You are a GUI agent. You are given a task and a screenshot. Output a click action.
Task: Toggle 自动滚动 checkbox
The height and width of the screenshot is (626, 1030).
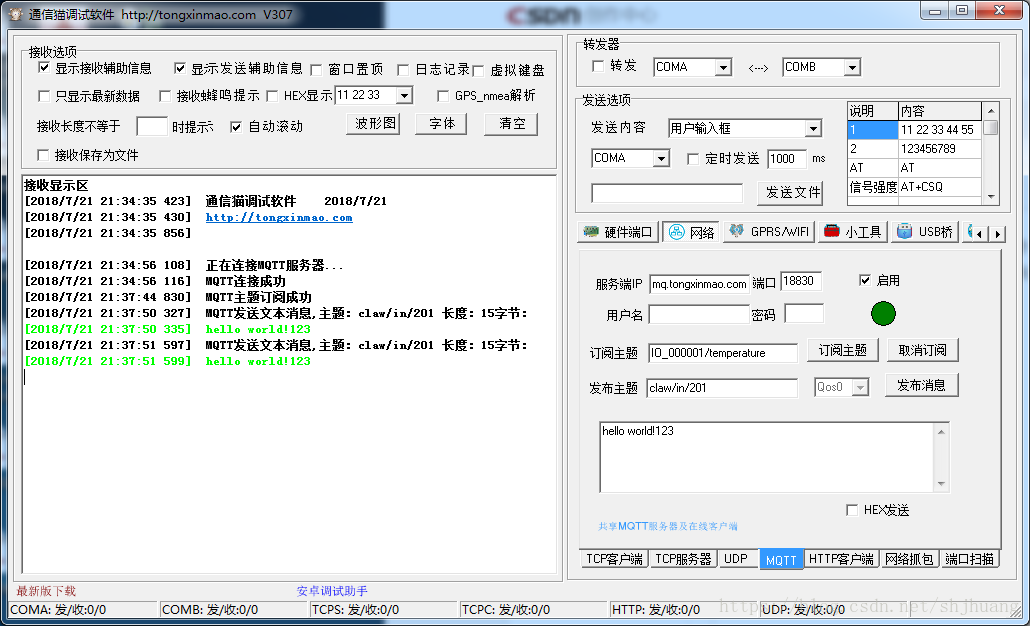236,127
